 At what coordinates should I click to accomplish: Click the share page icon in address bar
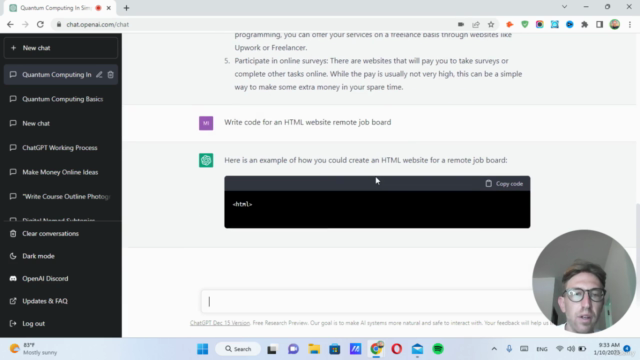[476, 24]
